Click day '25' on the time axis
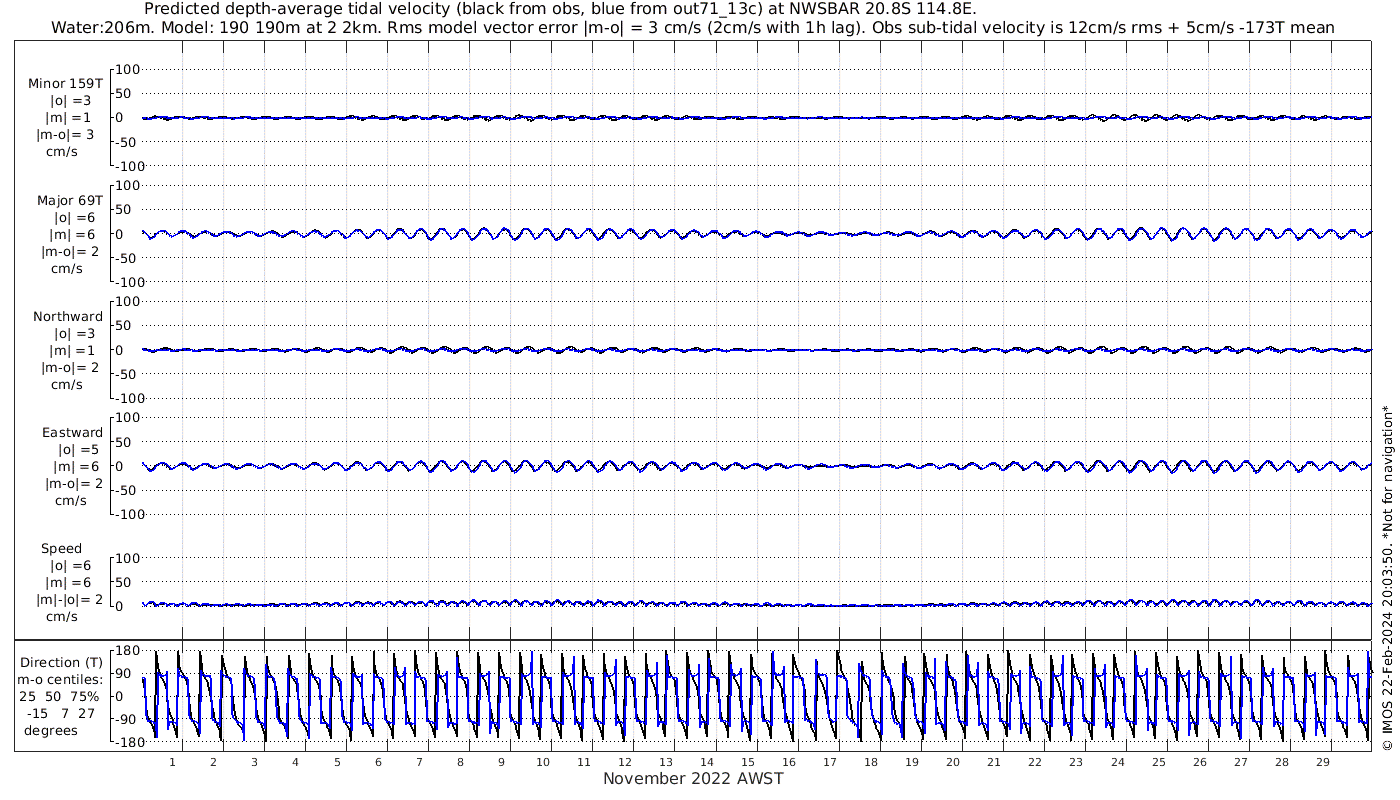Viewport: 1400px width, 800px height. point(1158,762)
